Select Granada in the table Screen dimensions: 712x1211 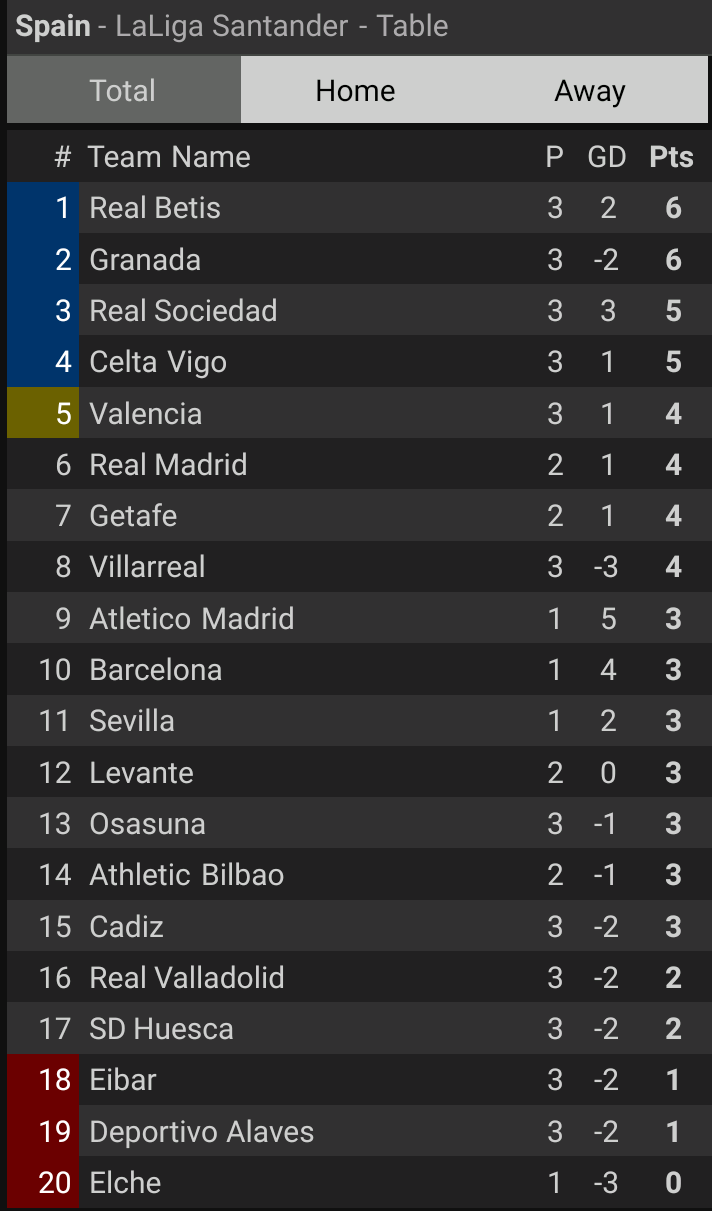click(x=145, y=260)
